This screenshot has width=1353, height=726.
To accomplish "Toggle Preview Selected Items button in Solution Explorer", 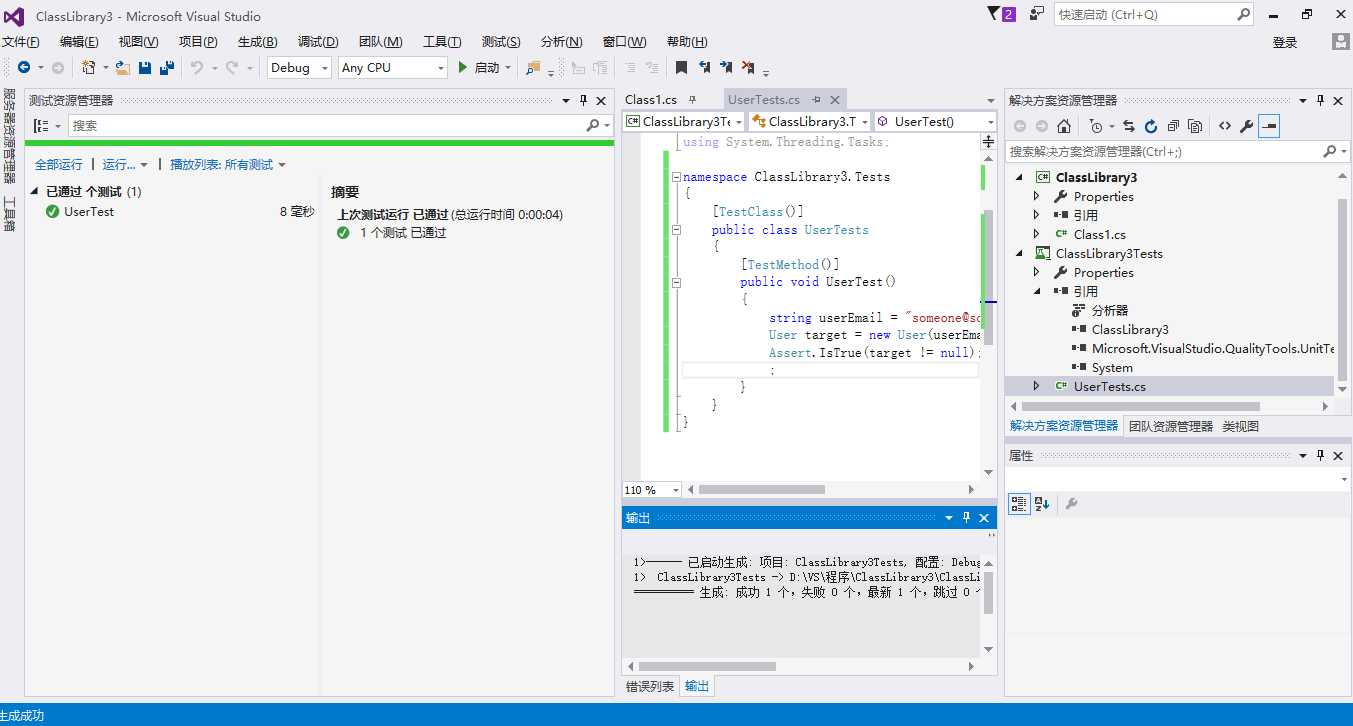I will [x=1269, y=126].
